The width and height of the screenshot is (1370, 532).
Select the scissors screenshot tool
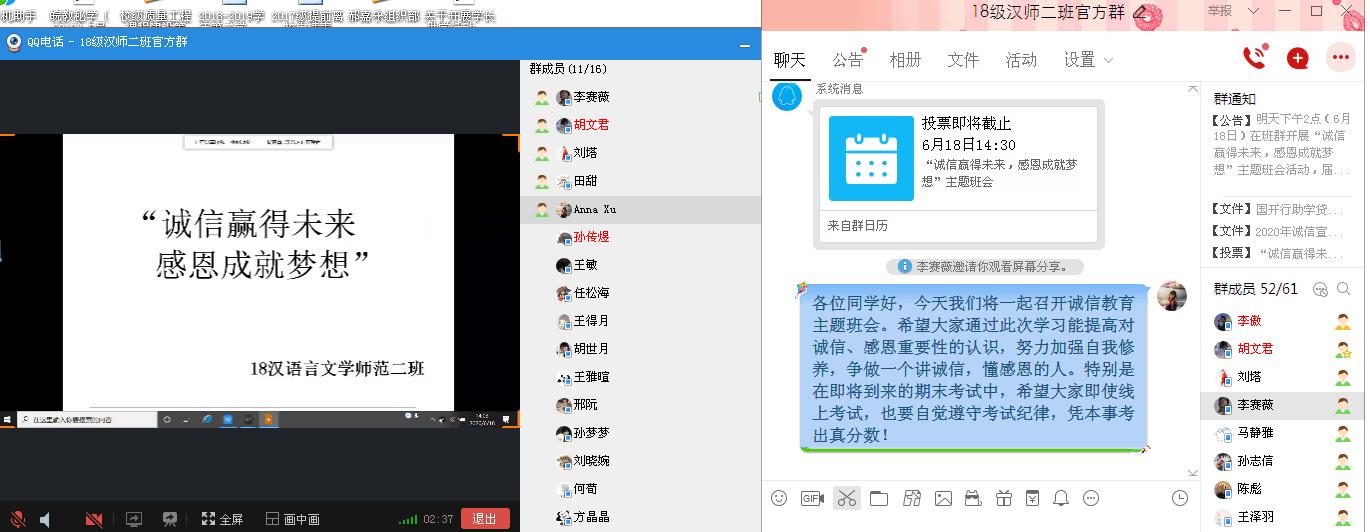(x=847, y=498)
